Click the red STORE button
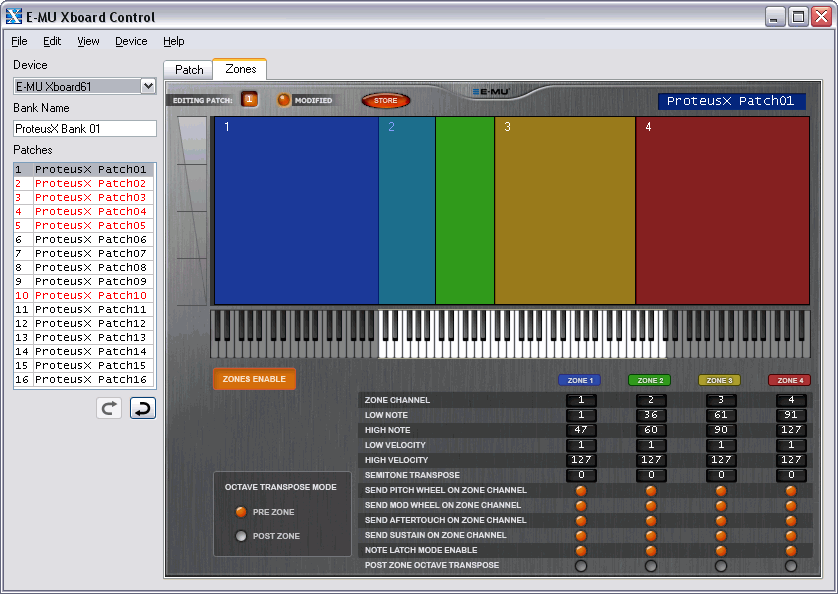The height and width of the screenshot is (594, 838). 385,101
